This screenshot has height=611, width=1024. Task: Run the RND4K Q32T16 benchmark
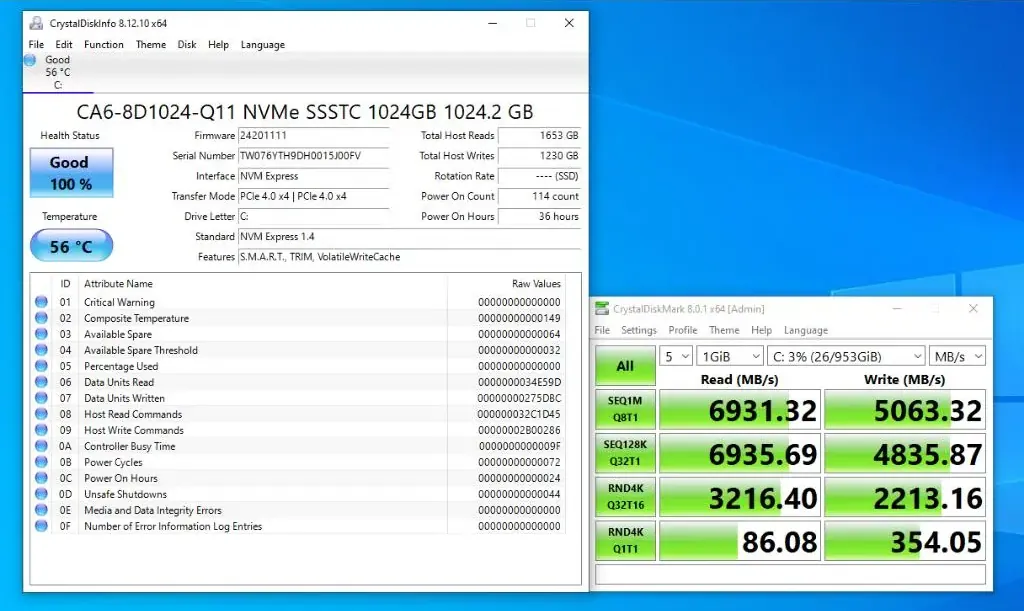click(625, 496)
